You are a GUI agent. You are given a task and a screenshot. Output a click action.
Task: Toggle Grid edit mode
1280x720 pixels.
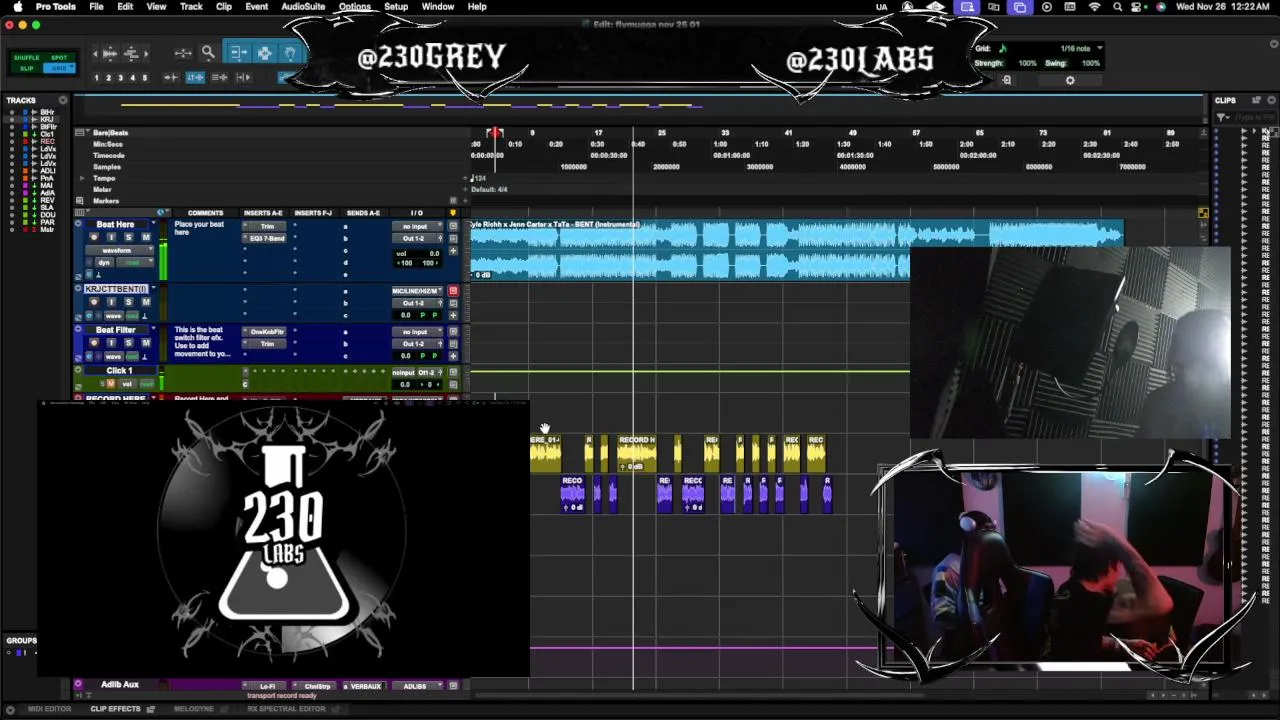[x=57, y=68]
